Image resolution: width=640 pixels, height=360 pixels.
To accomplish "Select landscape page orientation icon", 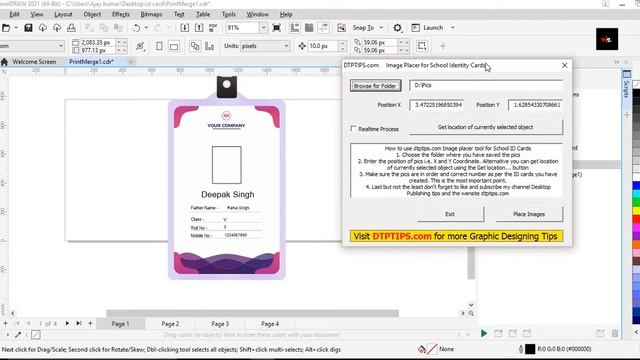I will (174, 46).
